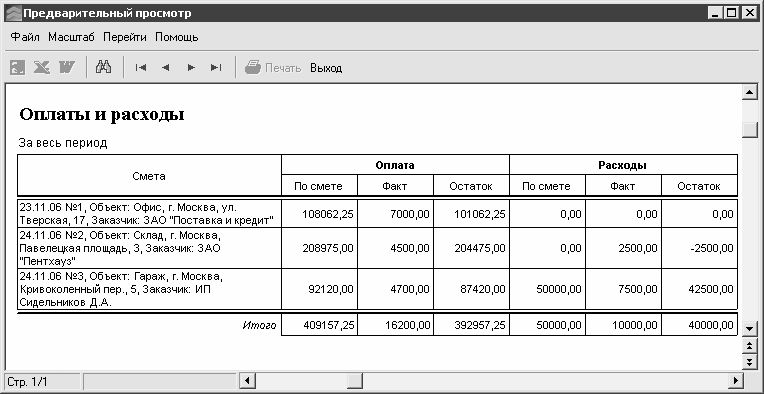
Task: Go to the next page arrow
Action: click(x=191, y=68)
